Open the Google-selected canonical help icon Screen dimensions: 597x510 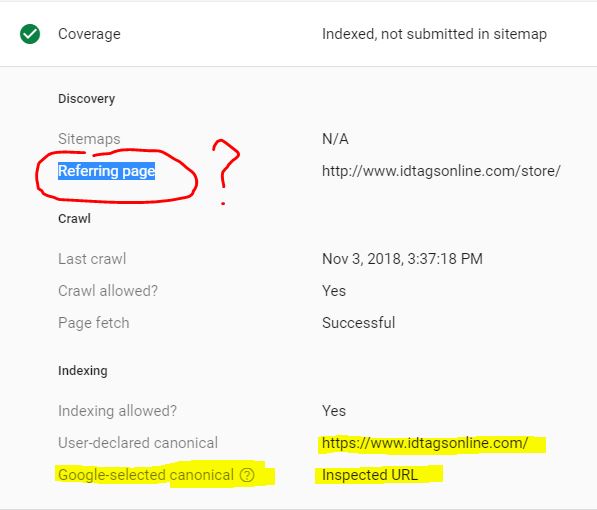247,475
